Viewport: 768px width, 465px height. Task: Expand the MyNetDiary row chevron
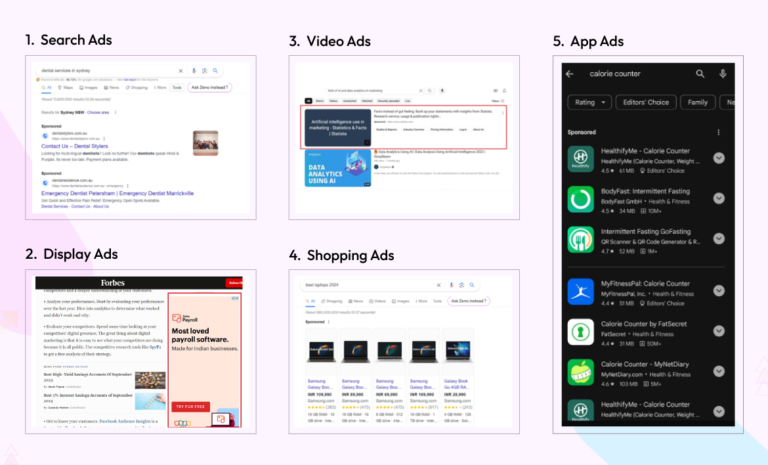[x=719, y=371]
